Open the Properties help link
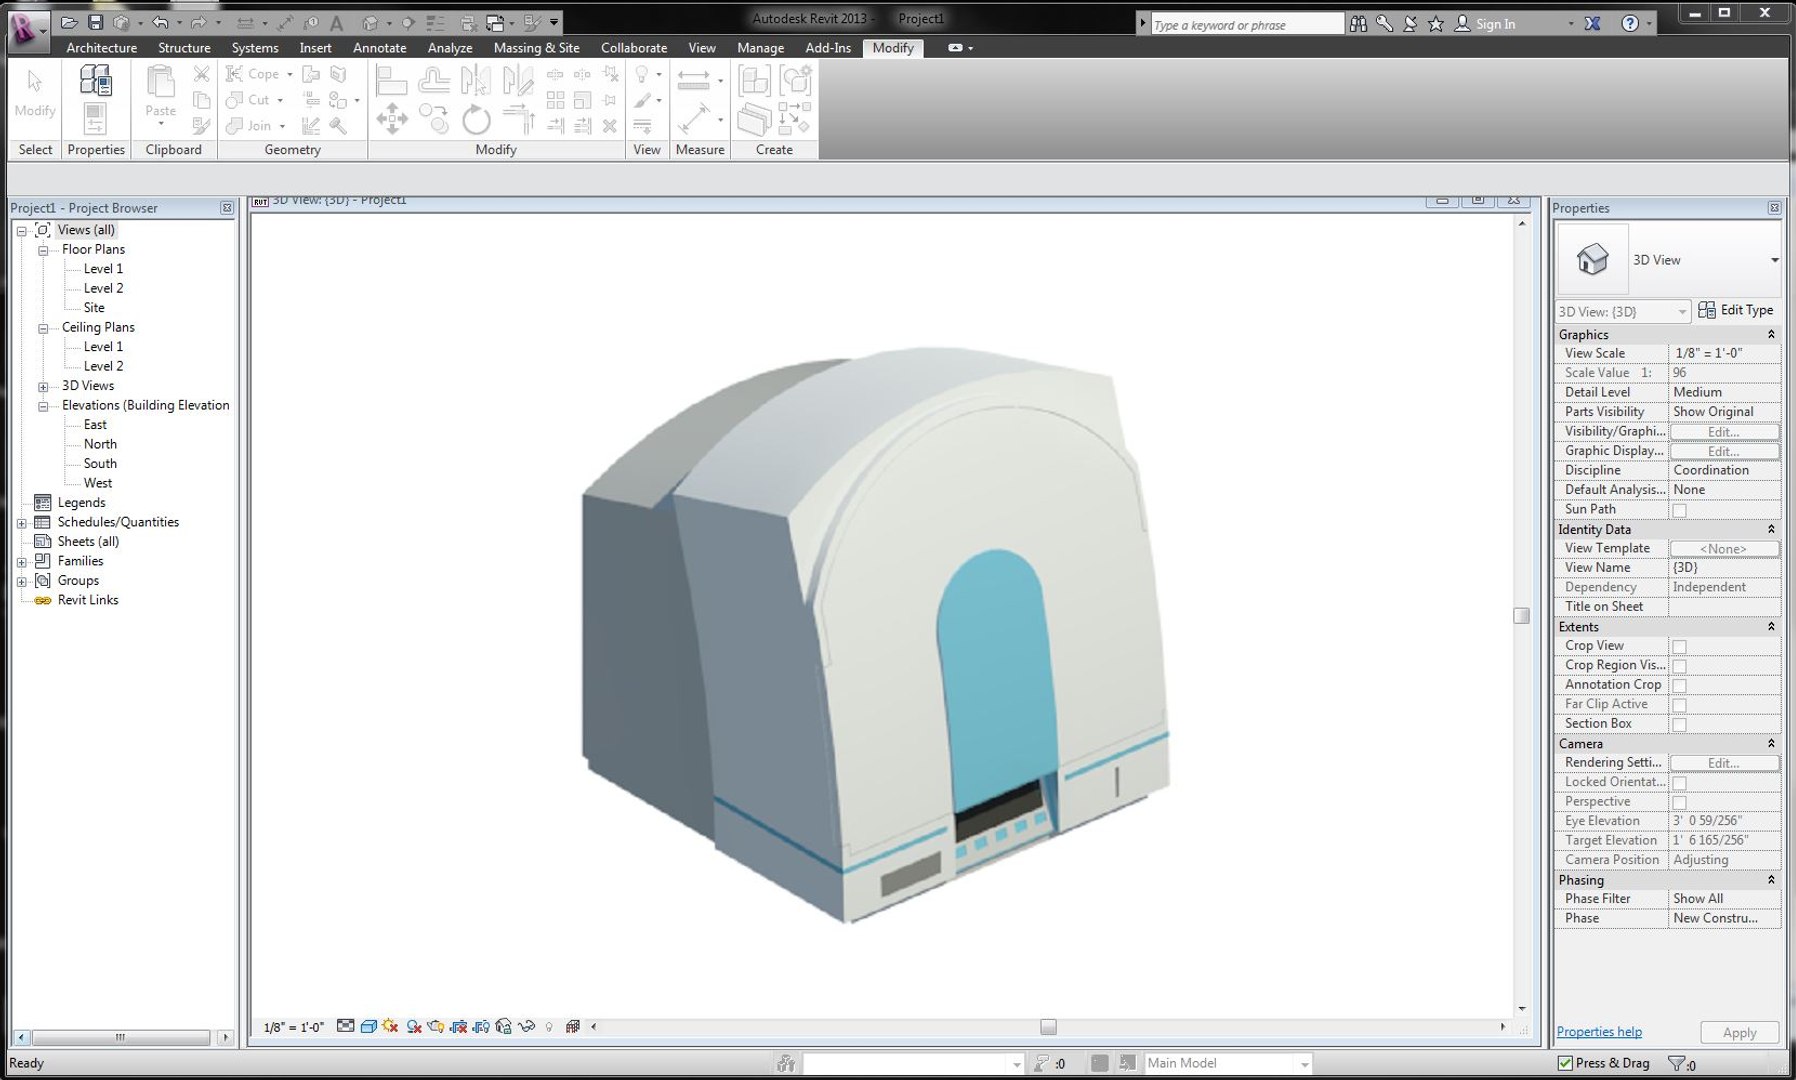The width and height of the screenshot is (1796, 1080). pos(1599,1032)
